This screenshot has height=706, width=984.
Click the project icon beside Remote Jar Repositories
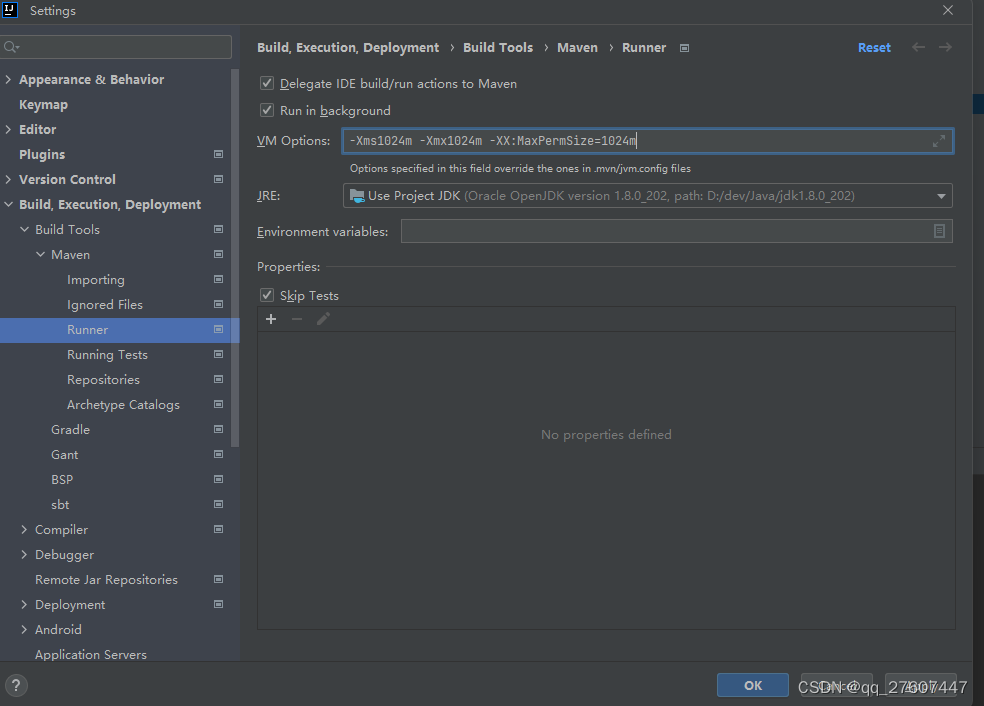click(x=218, y=579)
